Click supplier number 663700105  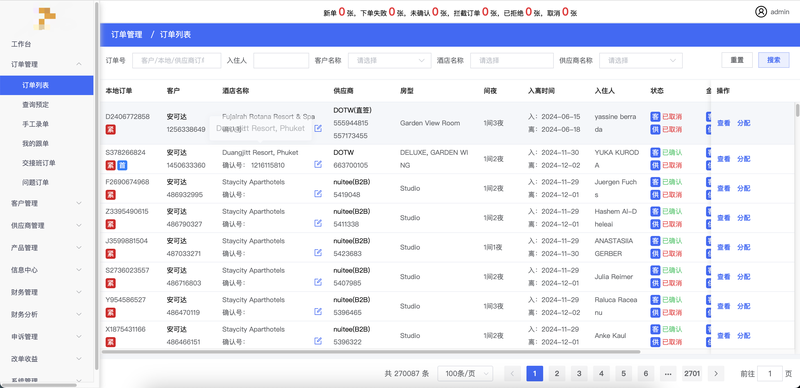[x=351, y=165]
